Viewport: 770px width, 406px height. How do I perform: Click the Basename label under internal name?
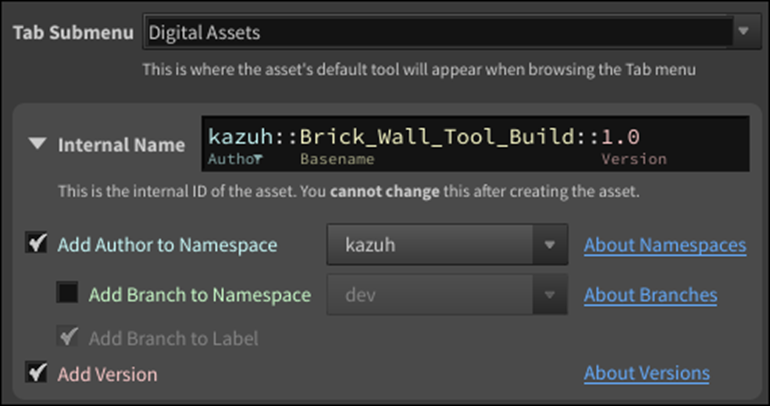click(x=336, y=159)
